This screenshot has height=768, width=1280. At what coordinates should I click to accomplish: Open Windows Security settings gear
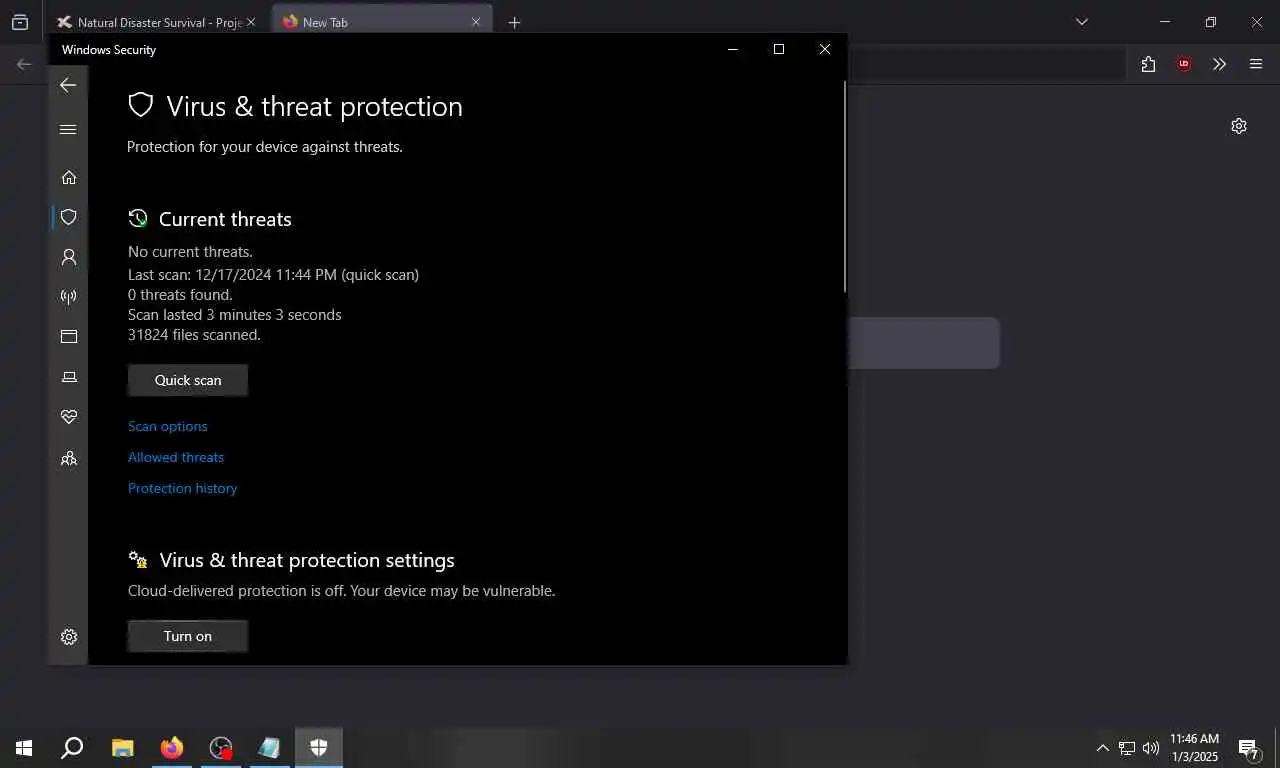coord(69,637)
